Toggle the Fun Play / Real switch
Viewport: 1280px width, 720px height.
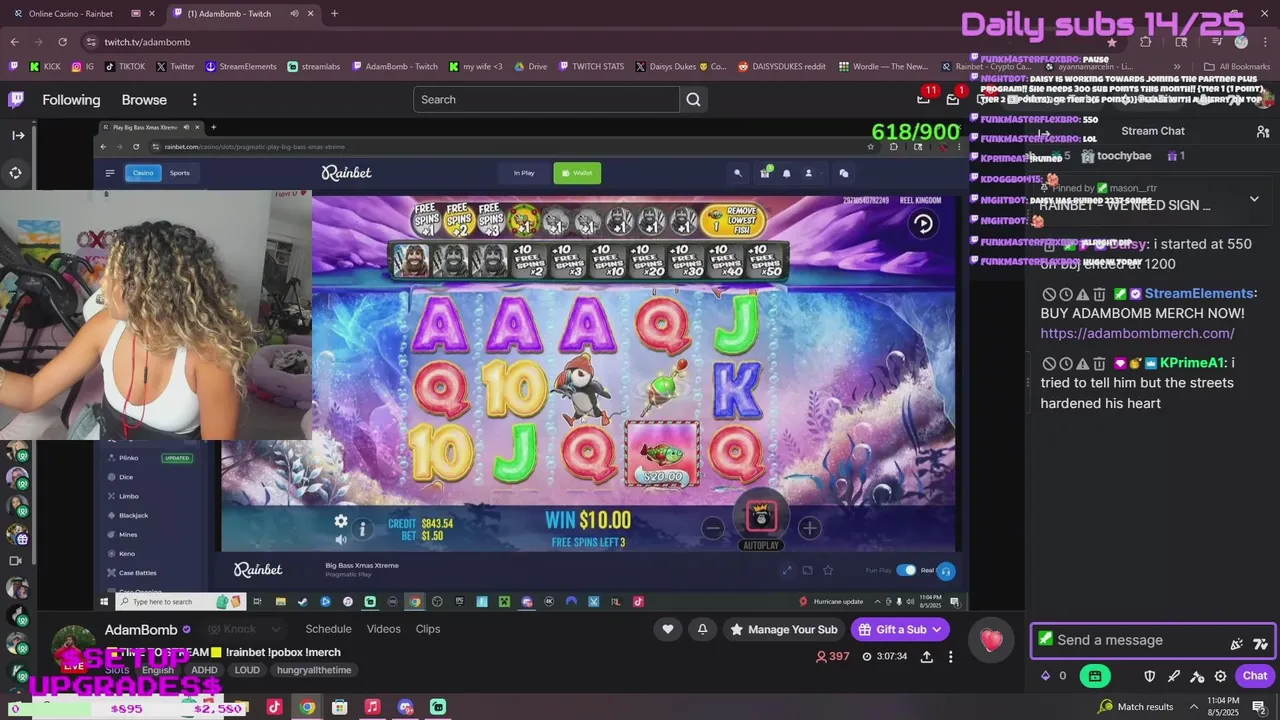(906, 570)
